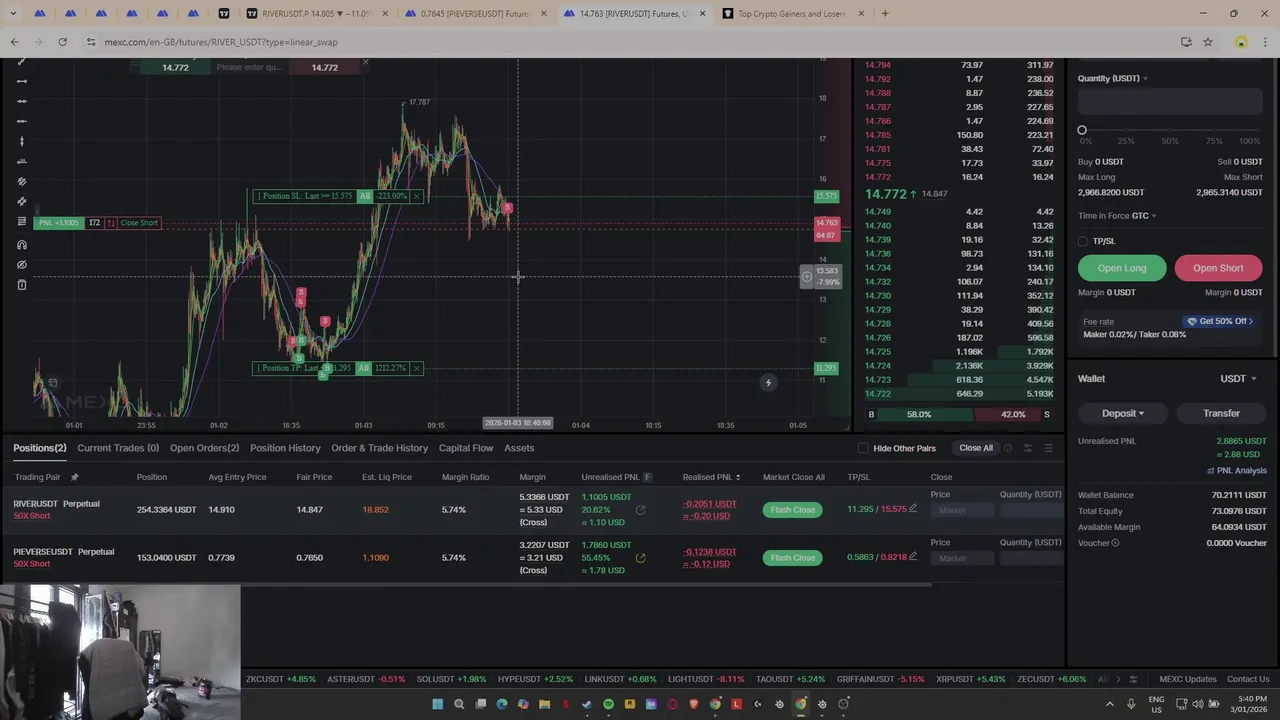Open the Wallet USDT currency dropdown

click(1239, 379)
